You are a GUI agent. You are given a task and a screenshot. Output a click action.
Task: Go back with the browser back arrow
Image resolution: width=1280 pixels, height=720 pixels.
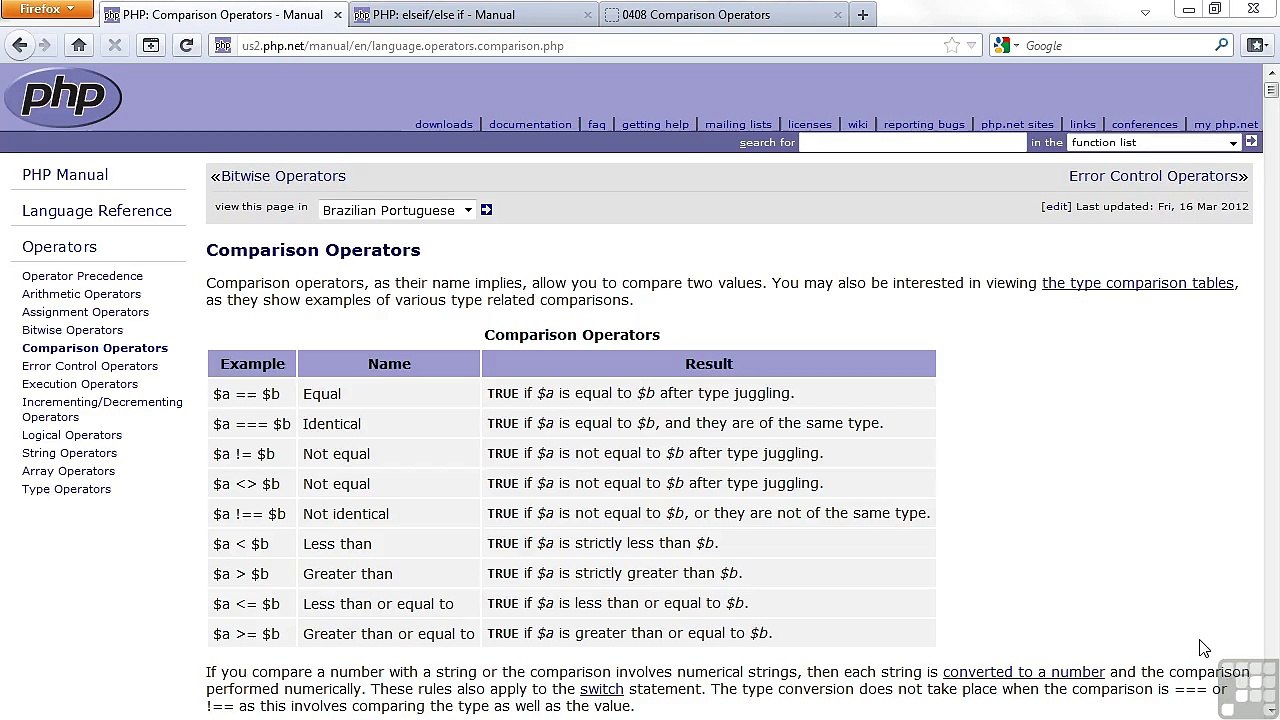point(20,45)
